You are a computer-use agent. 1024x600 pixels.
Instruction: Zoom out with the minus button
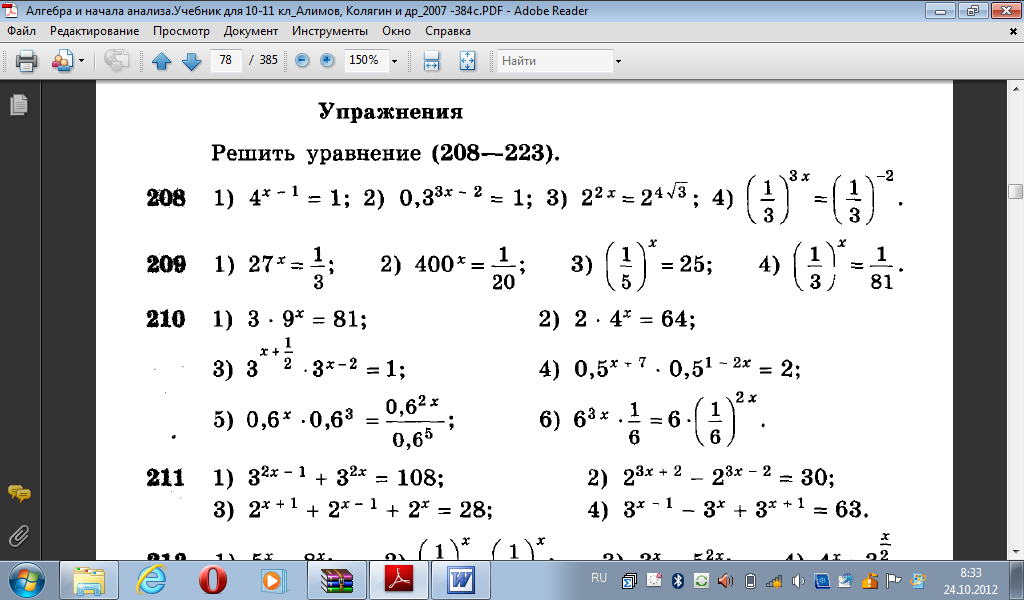pyautogui.click(x=302, y=60)
